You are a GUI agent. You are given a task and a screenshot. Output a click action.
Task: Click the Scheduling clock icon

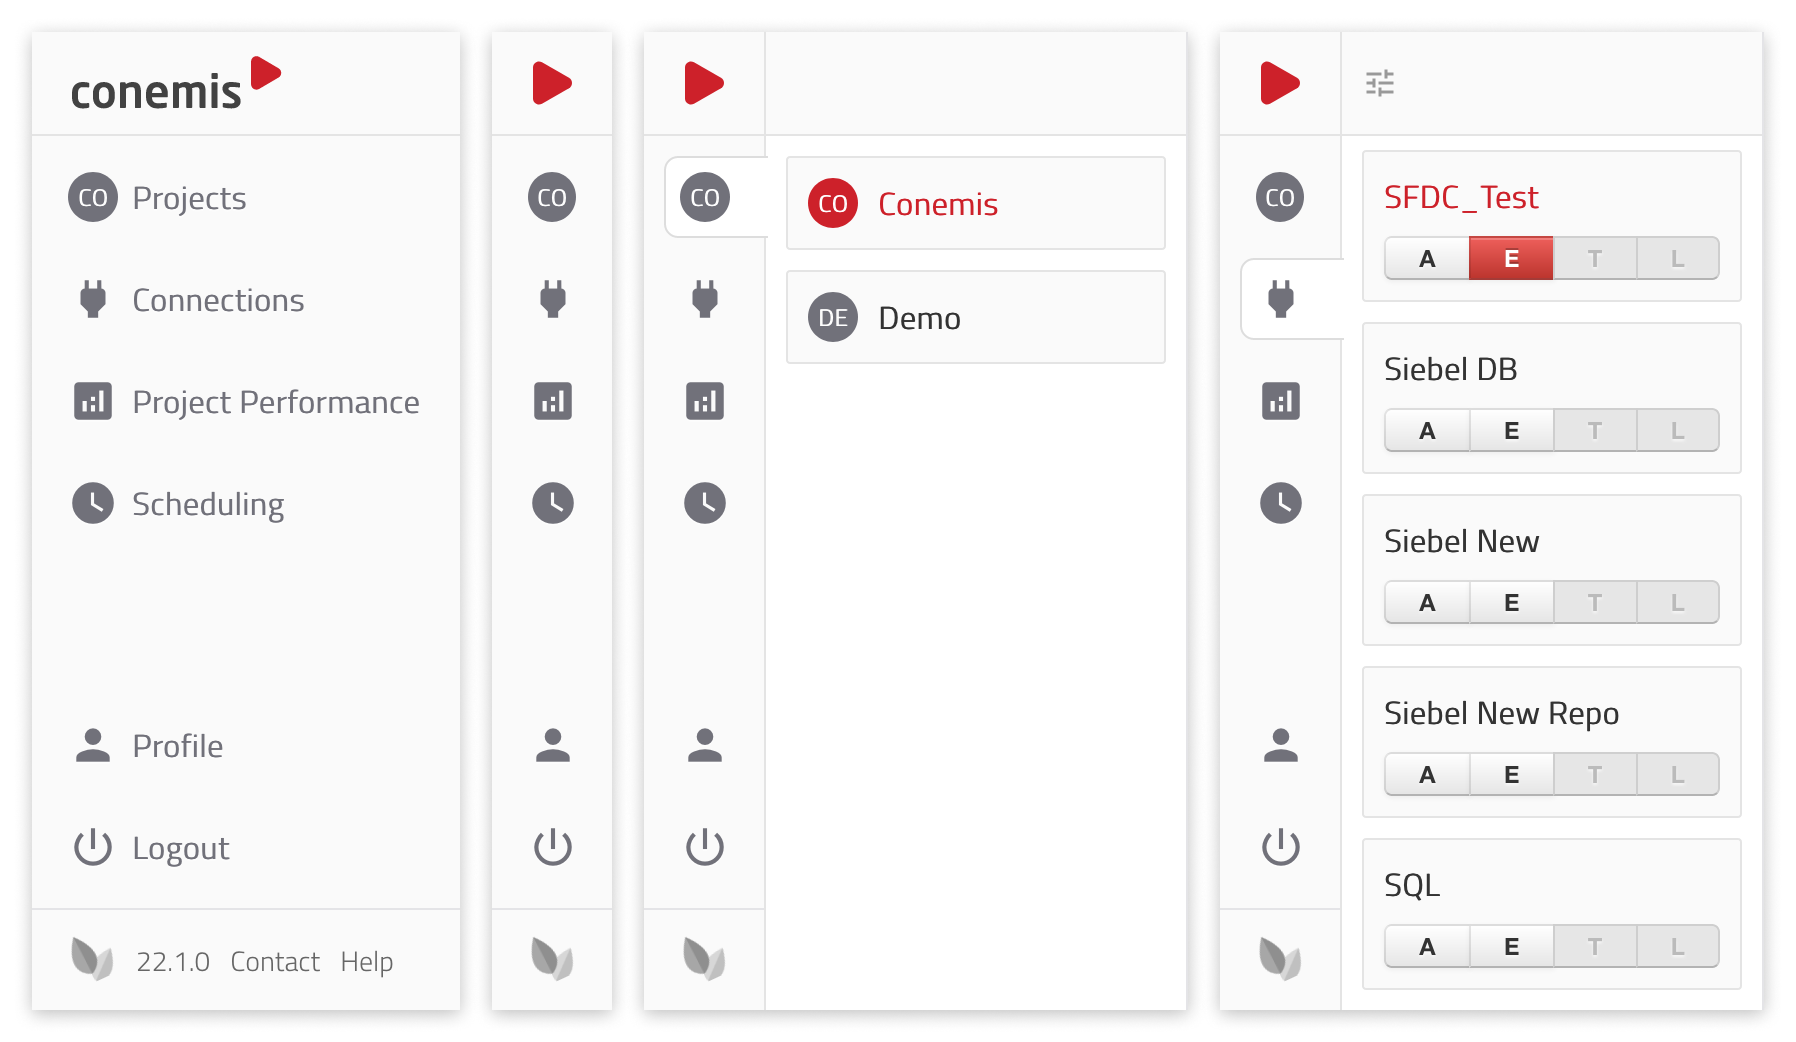pyautogui.click(x=93, y=503)
